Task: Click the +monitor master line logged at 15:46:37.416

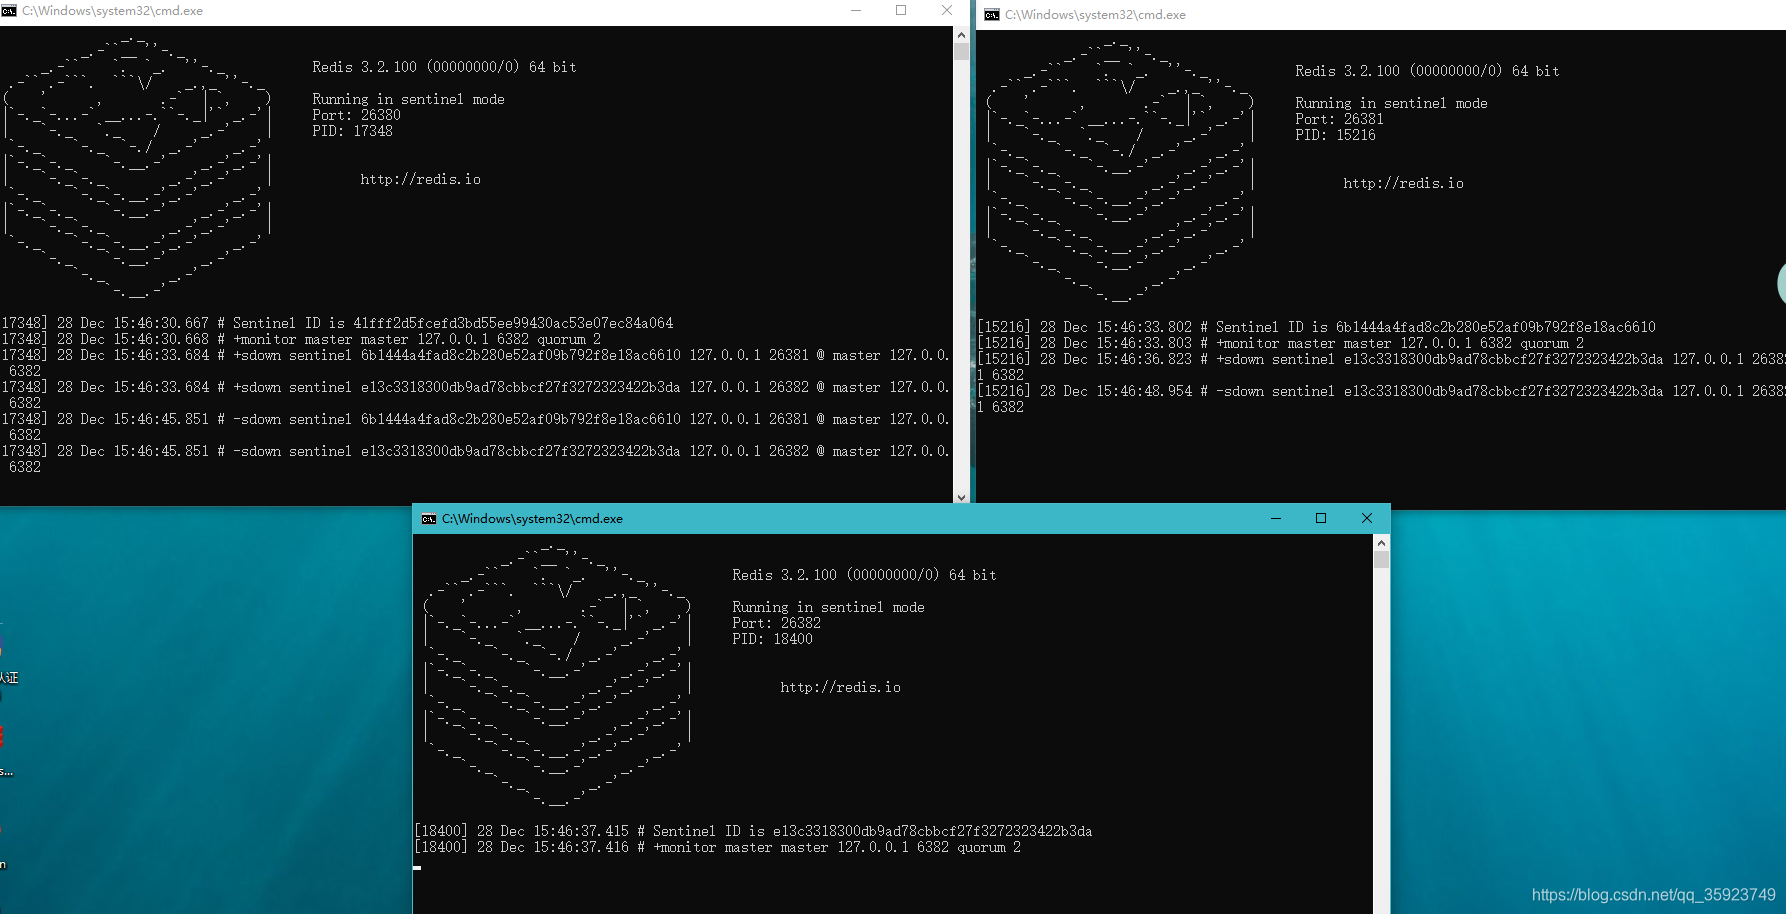Action: [x=718, y=848]
